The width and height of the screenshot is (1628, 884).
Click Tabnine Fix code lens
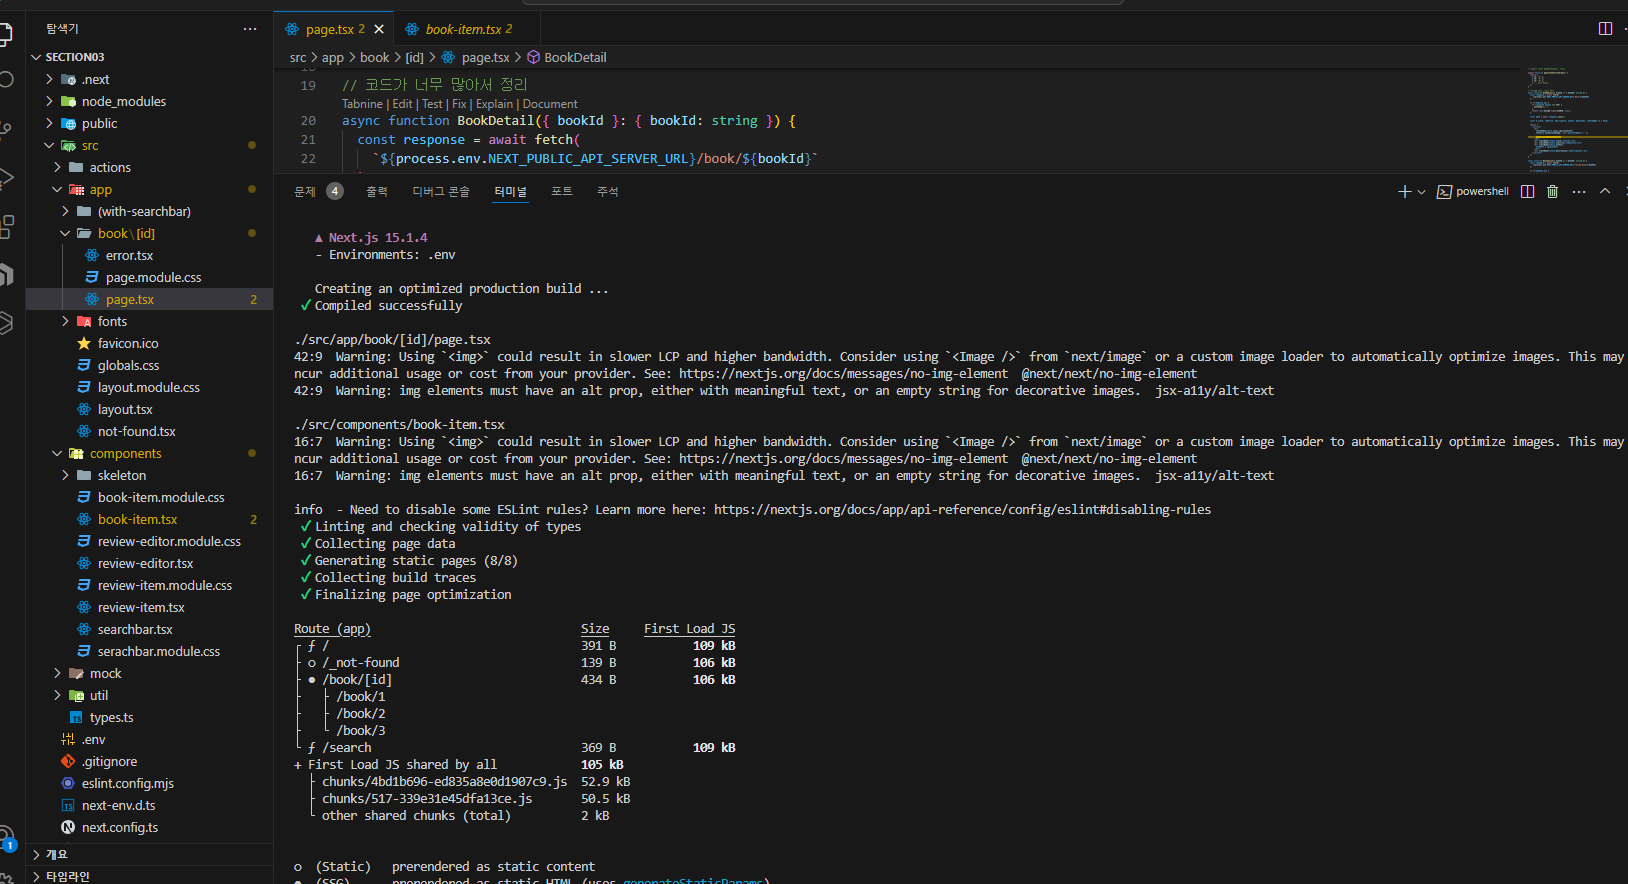459,104
